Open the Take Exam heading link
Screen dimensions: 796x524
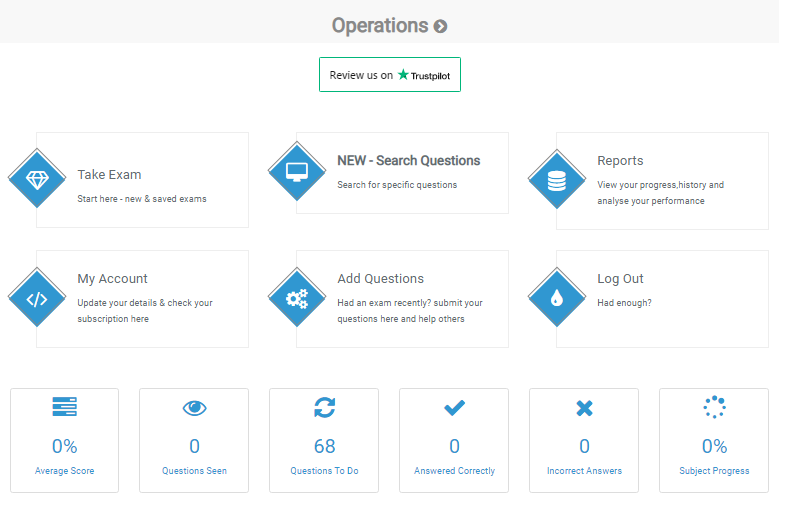coord(109,175)
